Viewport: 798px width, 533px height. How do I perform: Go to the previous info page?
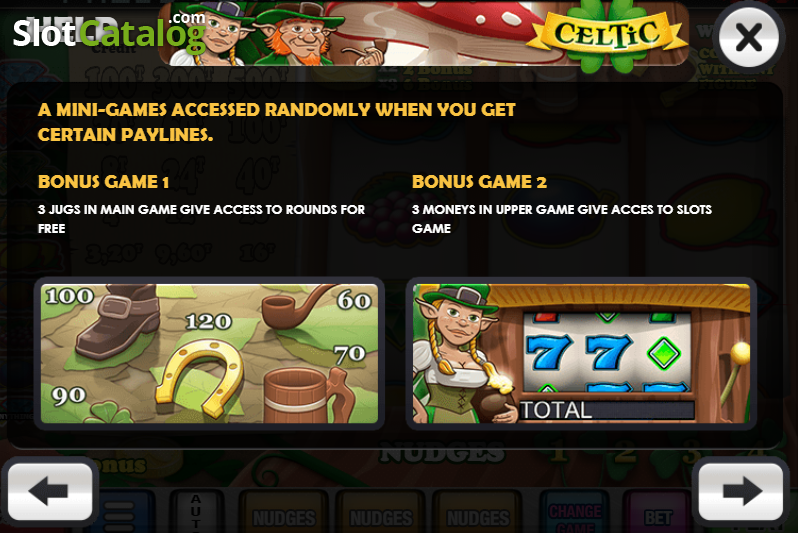tap(49, 490)
